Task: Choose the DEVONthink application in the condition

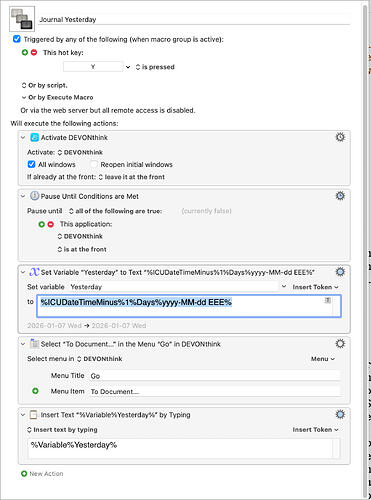Action: coord(80,236)
